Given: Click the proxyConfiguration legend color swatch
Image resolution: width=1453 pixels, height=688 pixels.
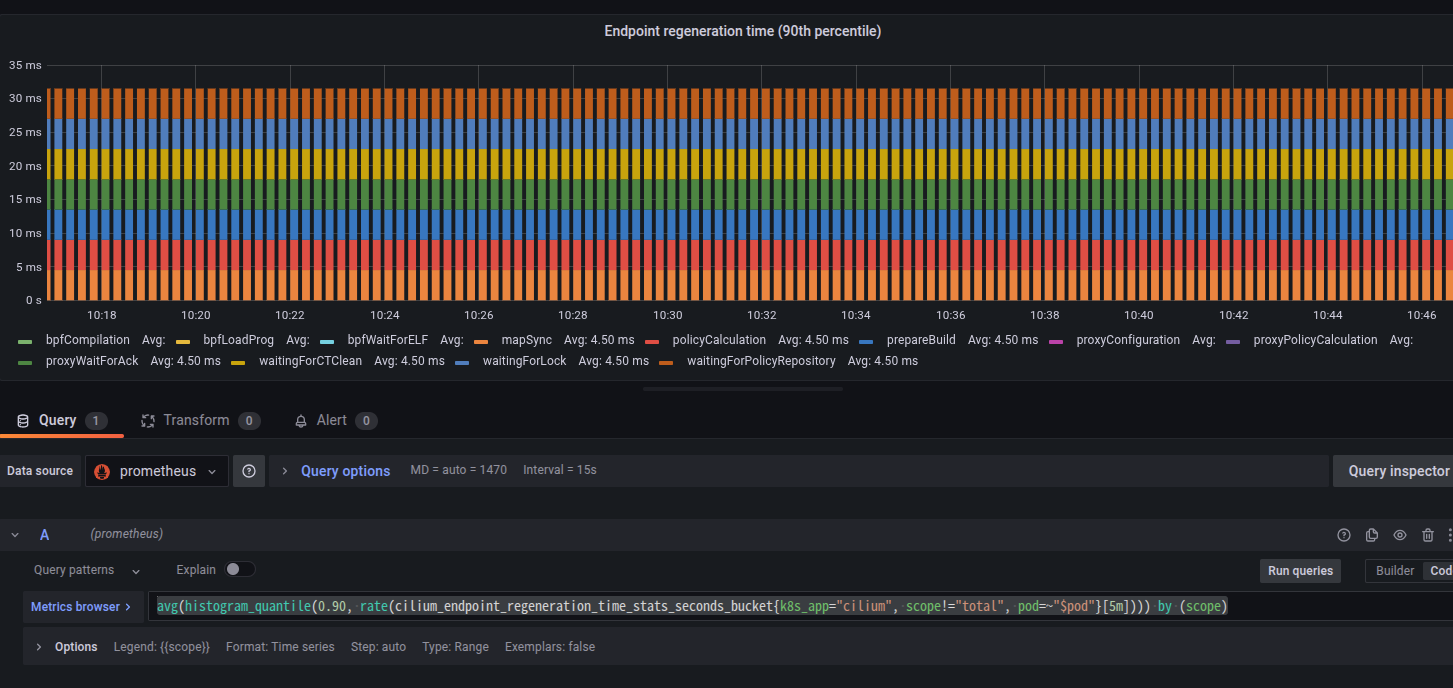Looking at the screenshot, I should [1057, 341].
